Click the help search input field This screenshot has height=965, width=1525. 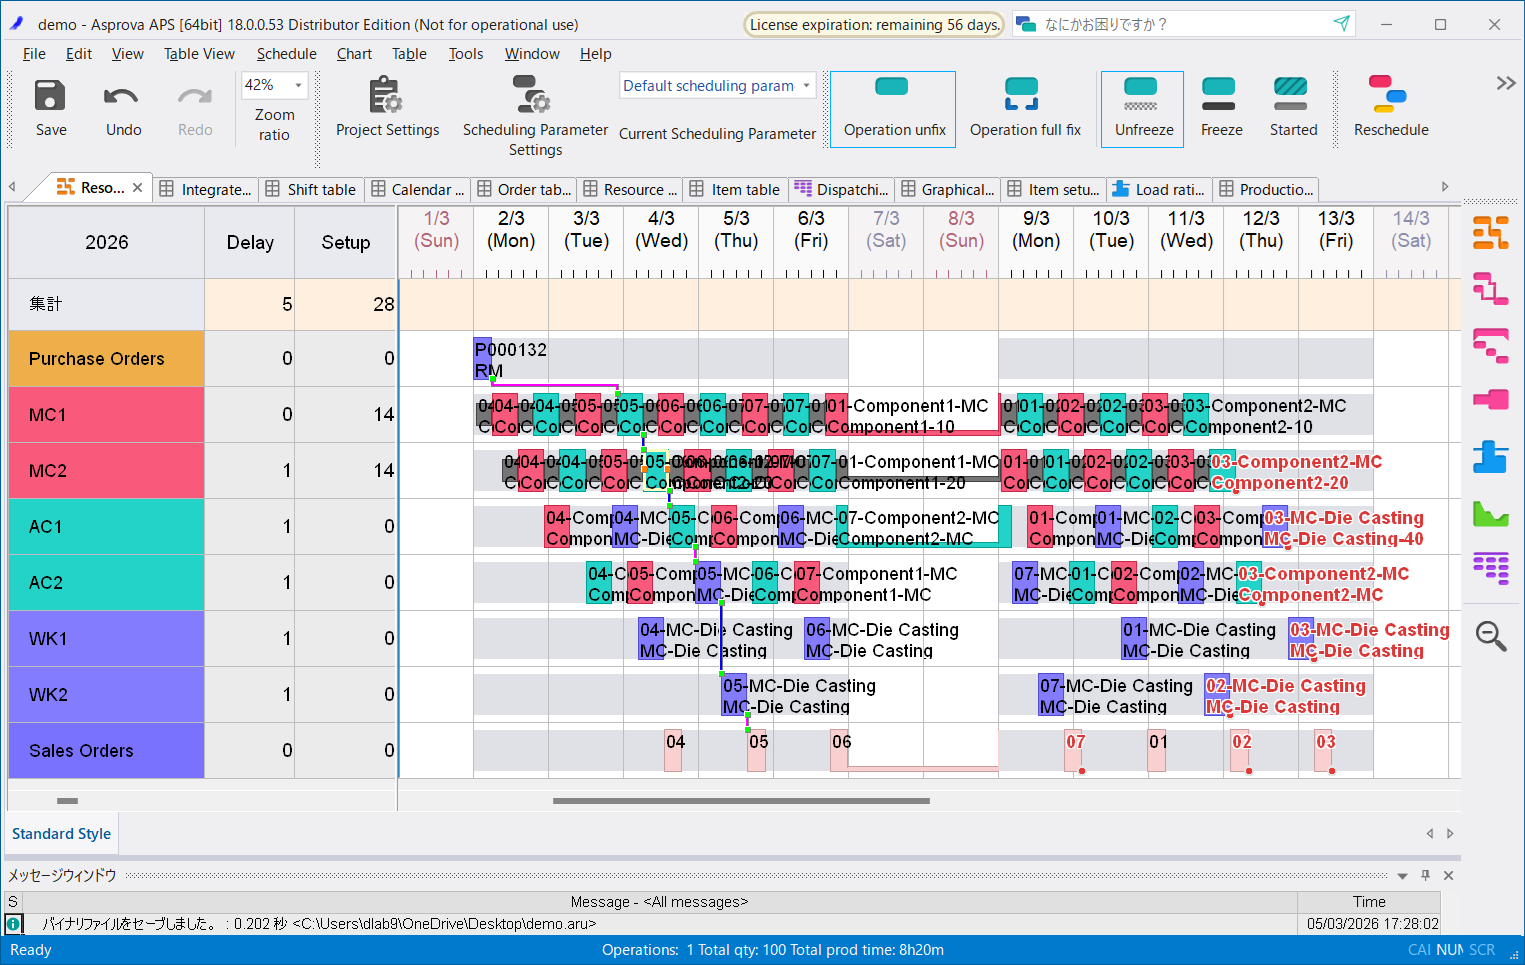click(1180, 24)
